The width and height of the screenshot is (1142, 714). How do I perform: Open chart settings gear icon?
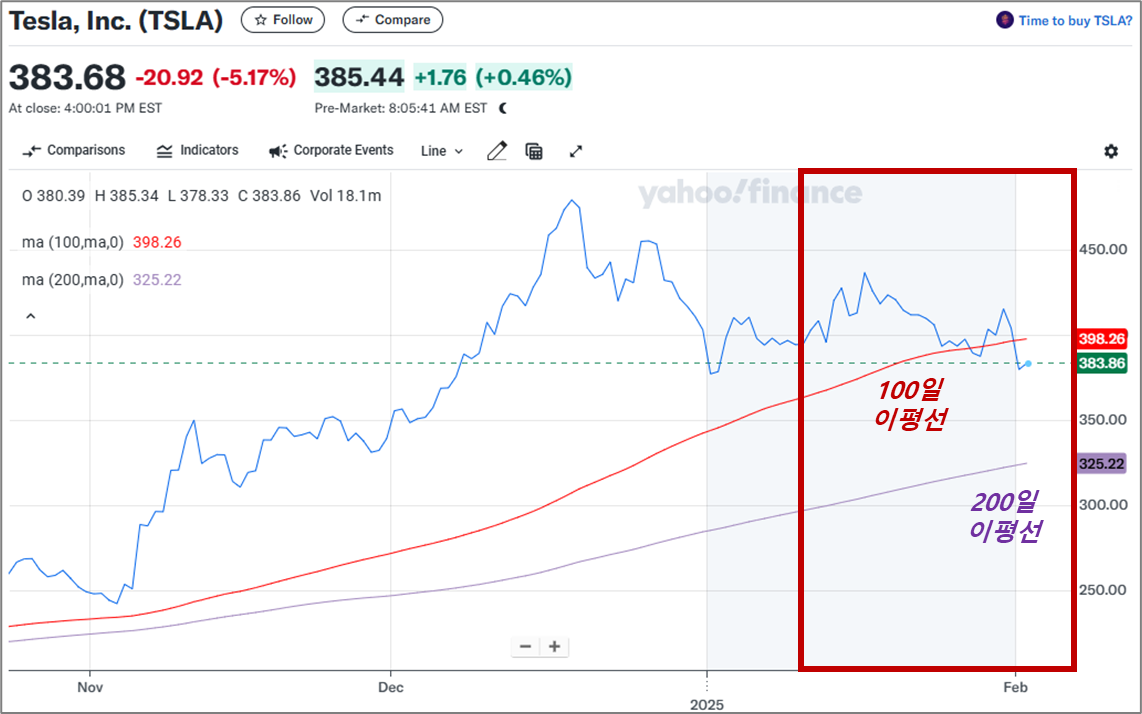(1111, 151)
